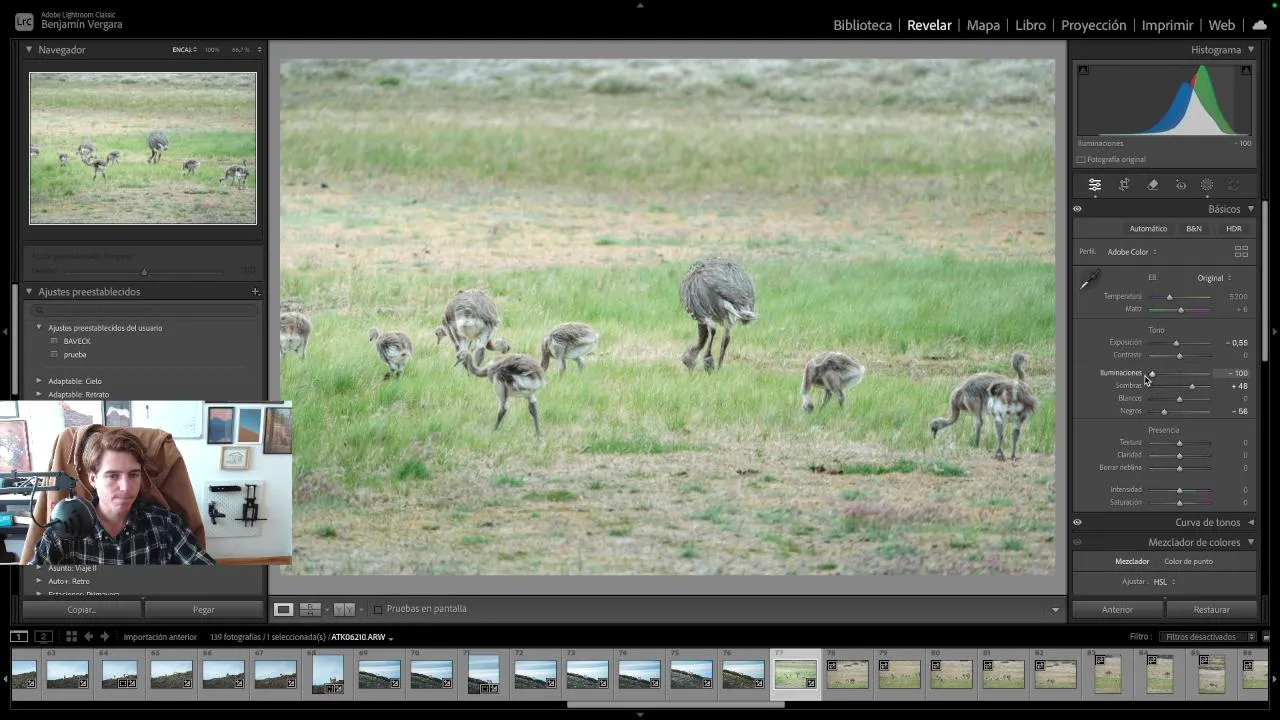Collapse the Ajustes preestablecidos panel
1280x720 pixels.
pos(29,292)
